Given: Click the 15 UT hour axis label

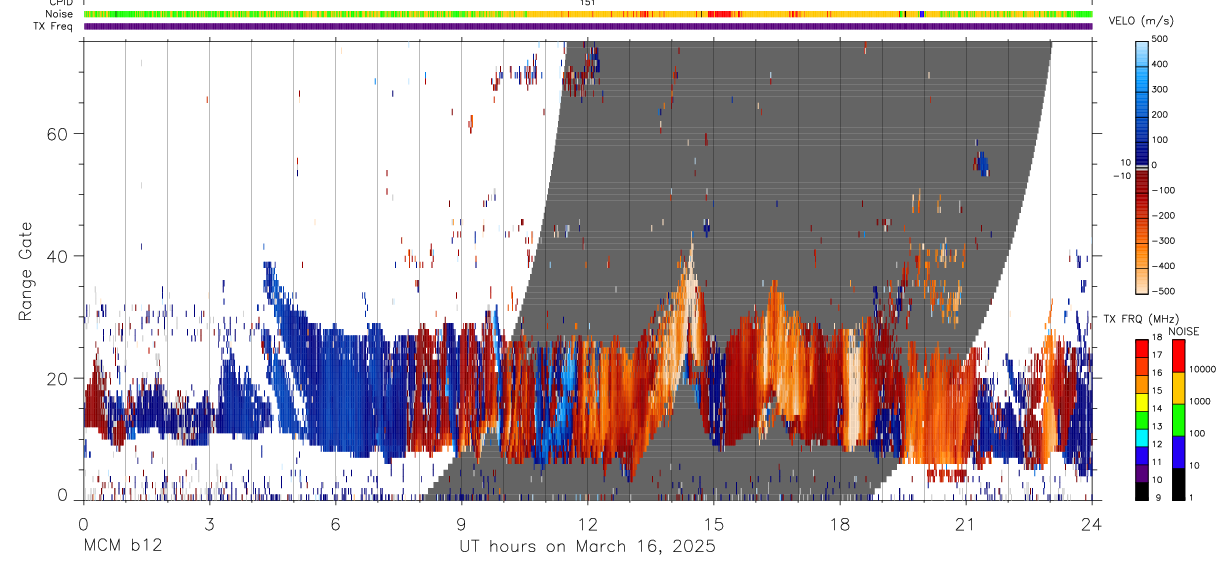Looking at the screenshot, I should 714,523.
